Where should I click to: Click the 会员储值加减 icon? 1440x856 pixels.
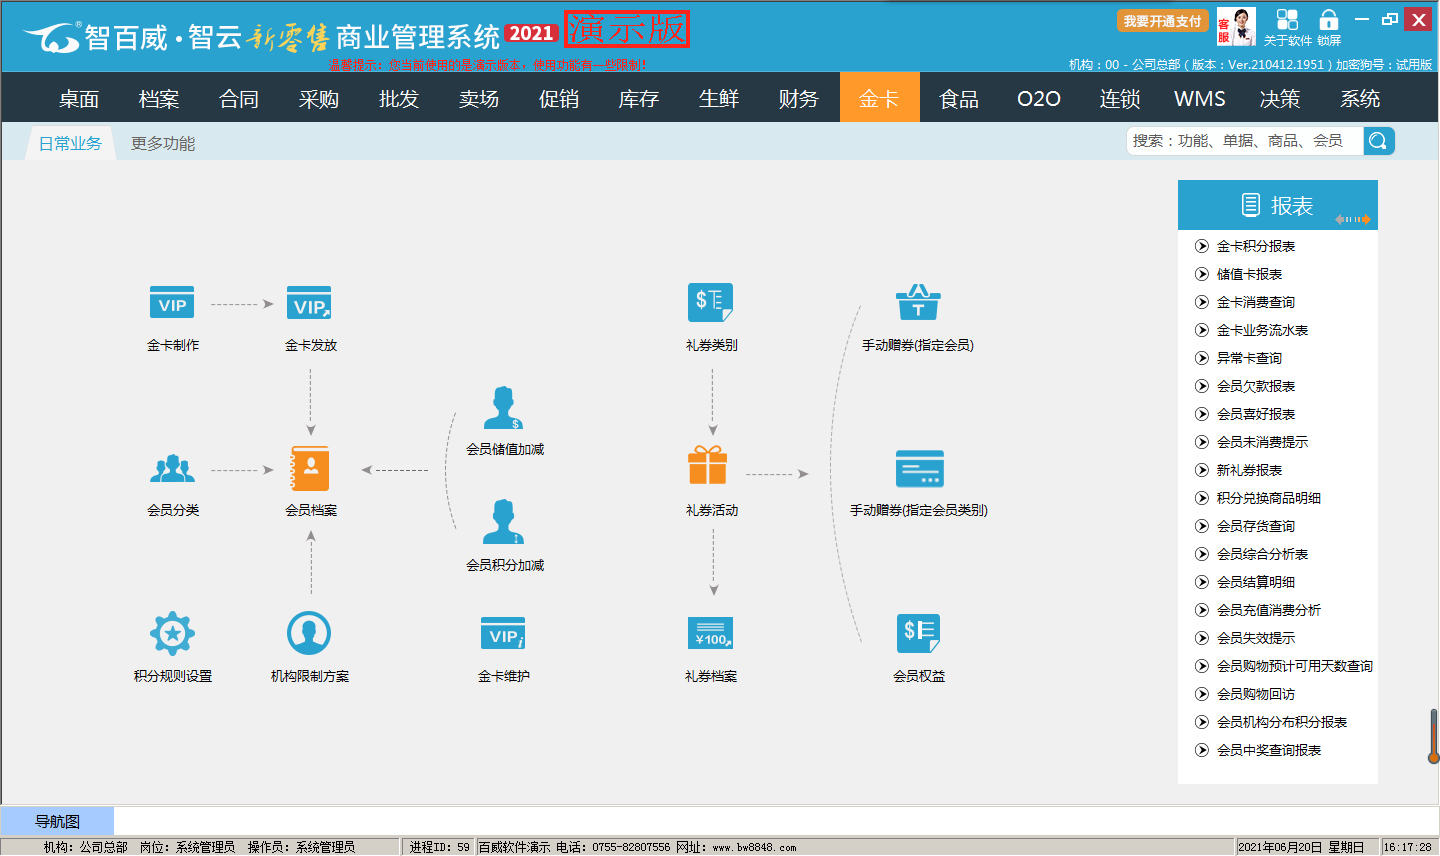click(x=503, y=408)
